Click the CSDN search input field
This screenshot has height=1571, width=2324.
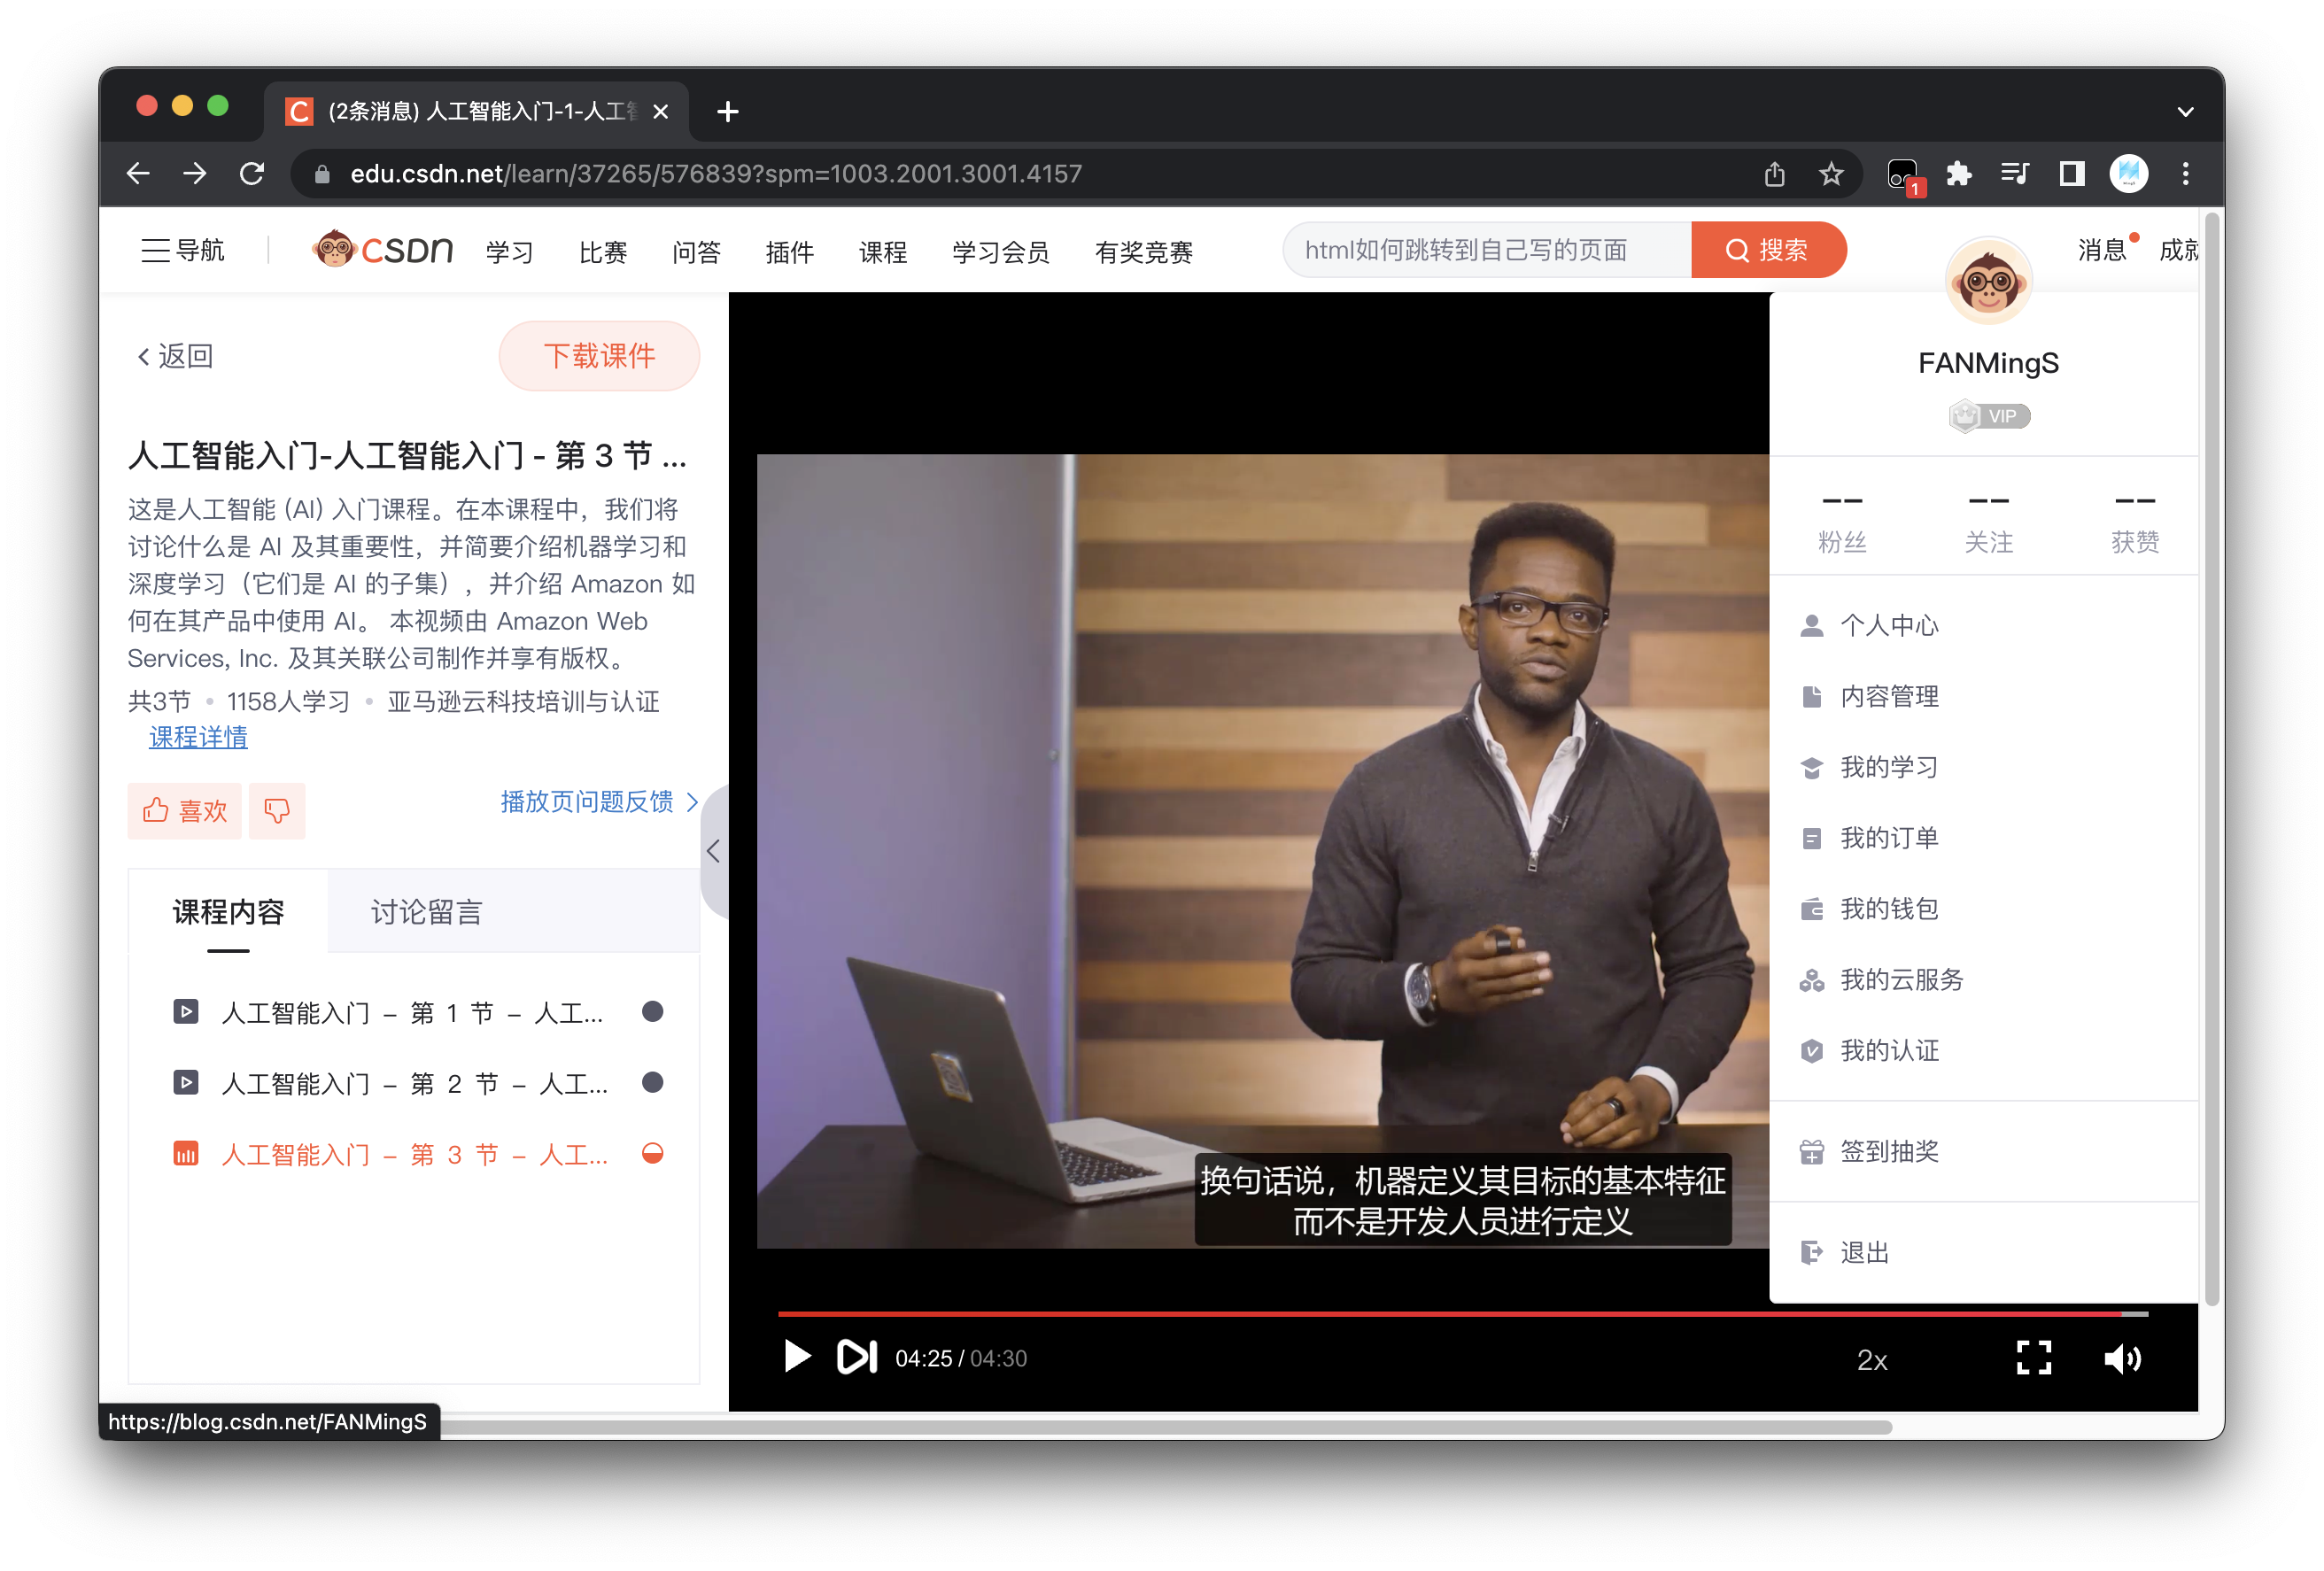coord(1485,250)
